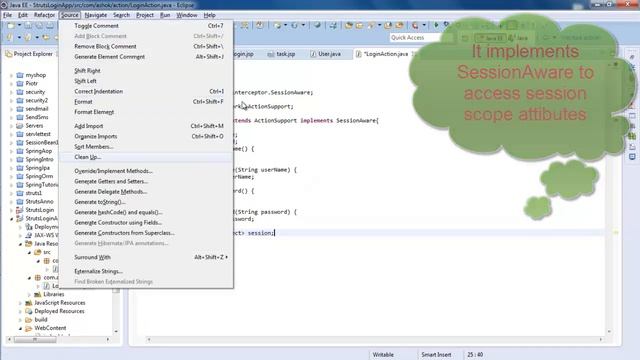Image resolution: width=640 pixels, height=360 pixels.
Task: Click the Project Explorer view icon
Action: (9, 54)
